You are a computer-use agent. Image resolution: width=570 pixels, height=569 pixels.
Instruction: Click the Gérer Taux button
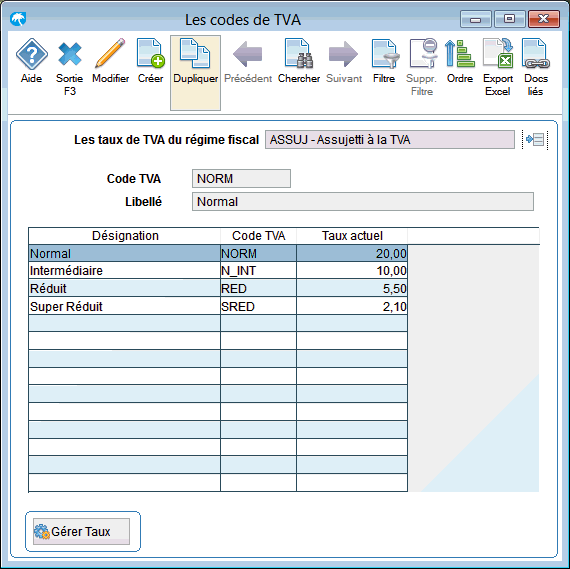pyautogui.click(x=81, y=531)
